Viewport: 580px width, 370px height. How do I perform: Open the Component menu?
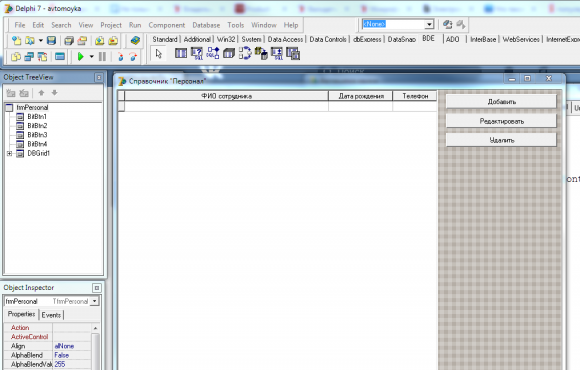(166, 25)
